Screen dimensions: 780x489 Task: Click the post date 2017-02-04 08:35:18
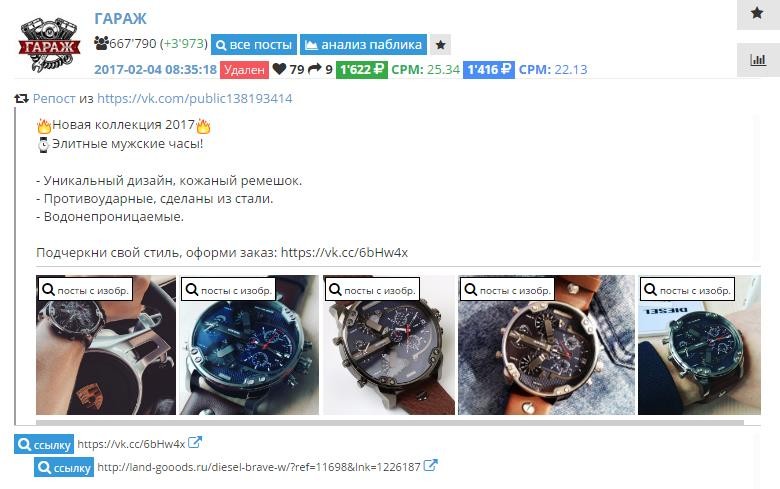155,69
